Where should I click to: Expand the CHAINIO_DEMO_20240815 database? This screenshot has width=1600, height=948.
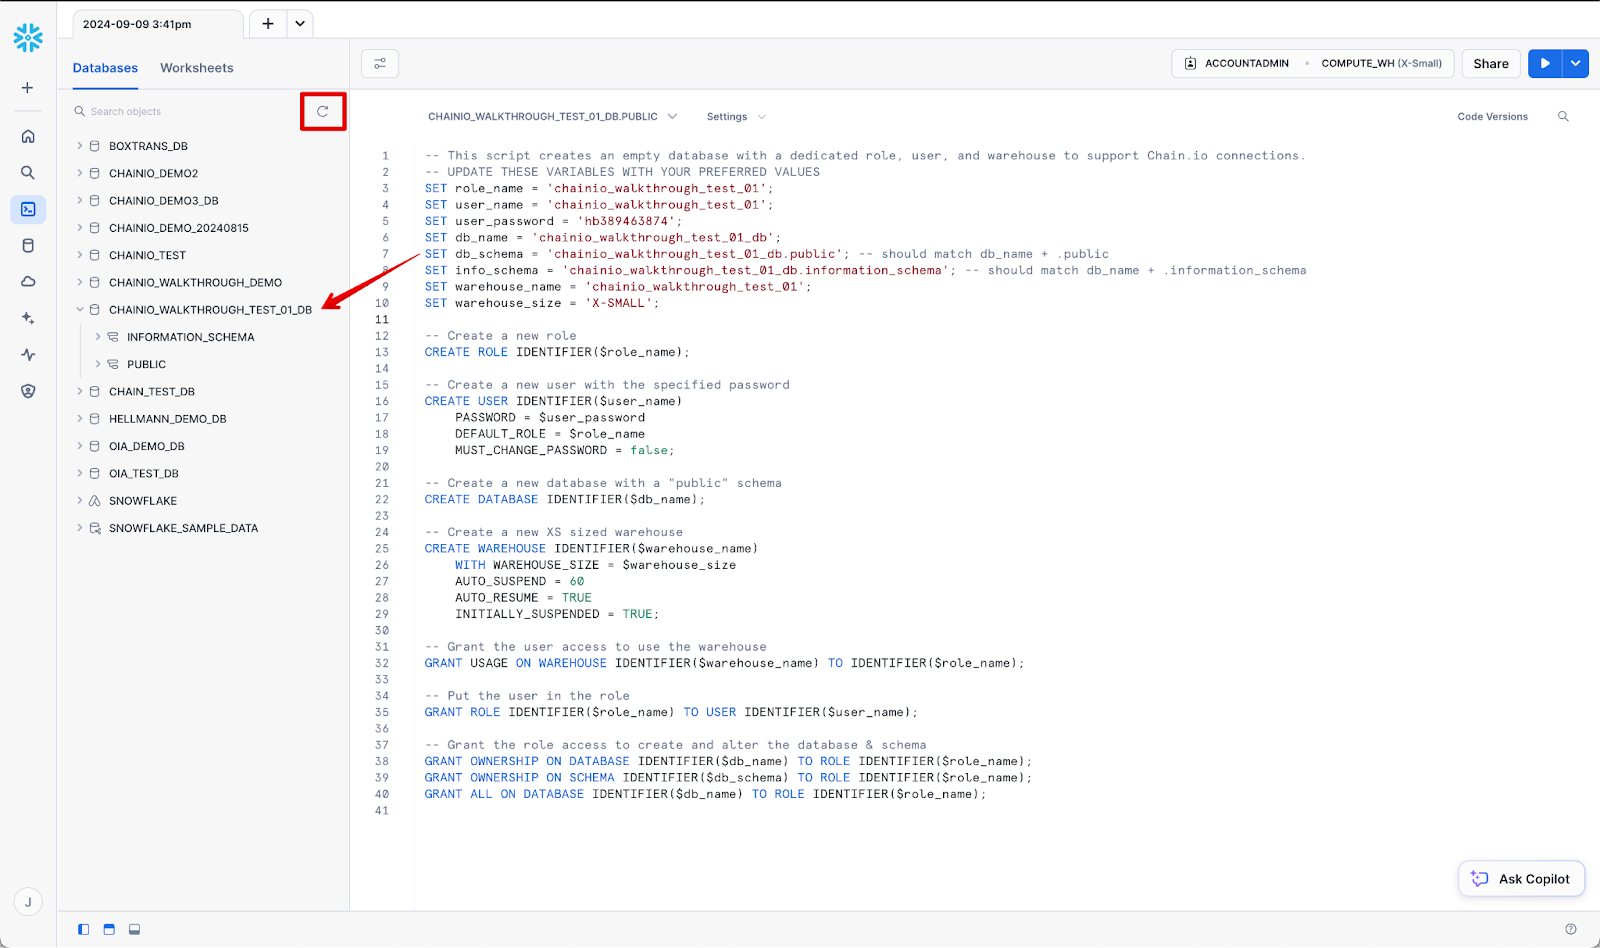pos(80,228)
